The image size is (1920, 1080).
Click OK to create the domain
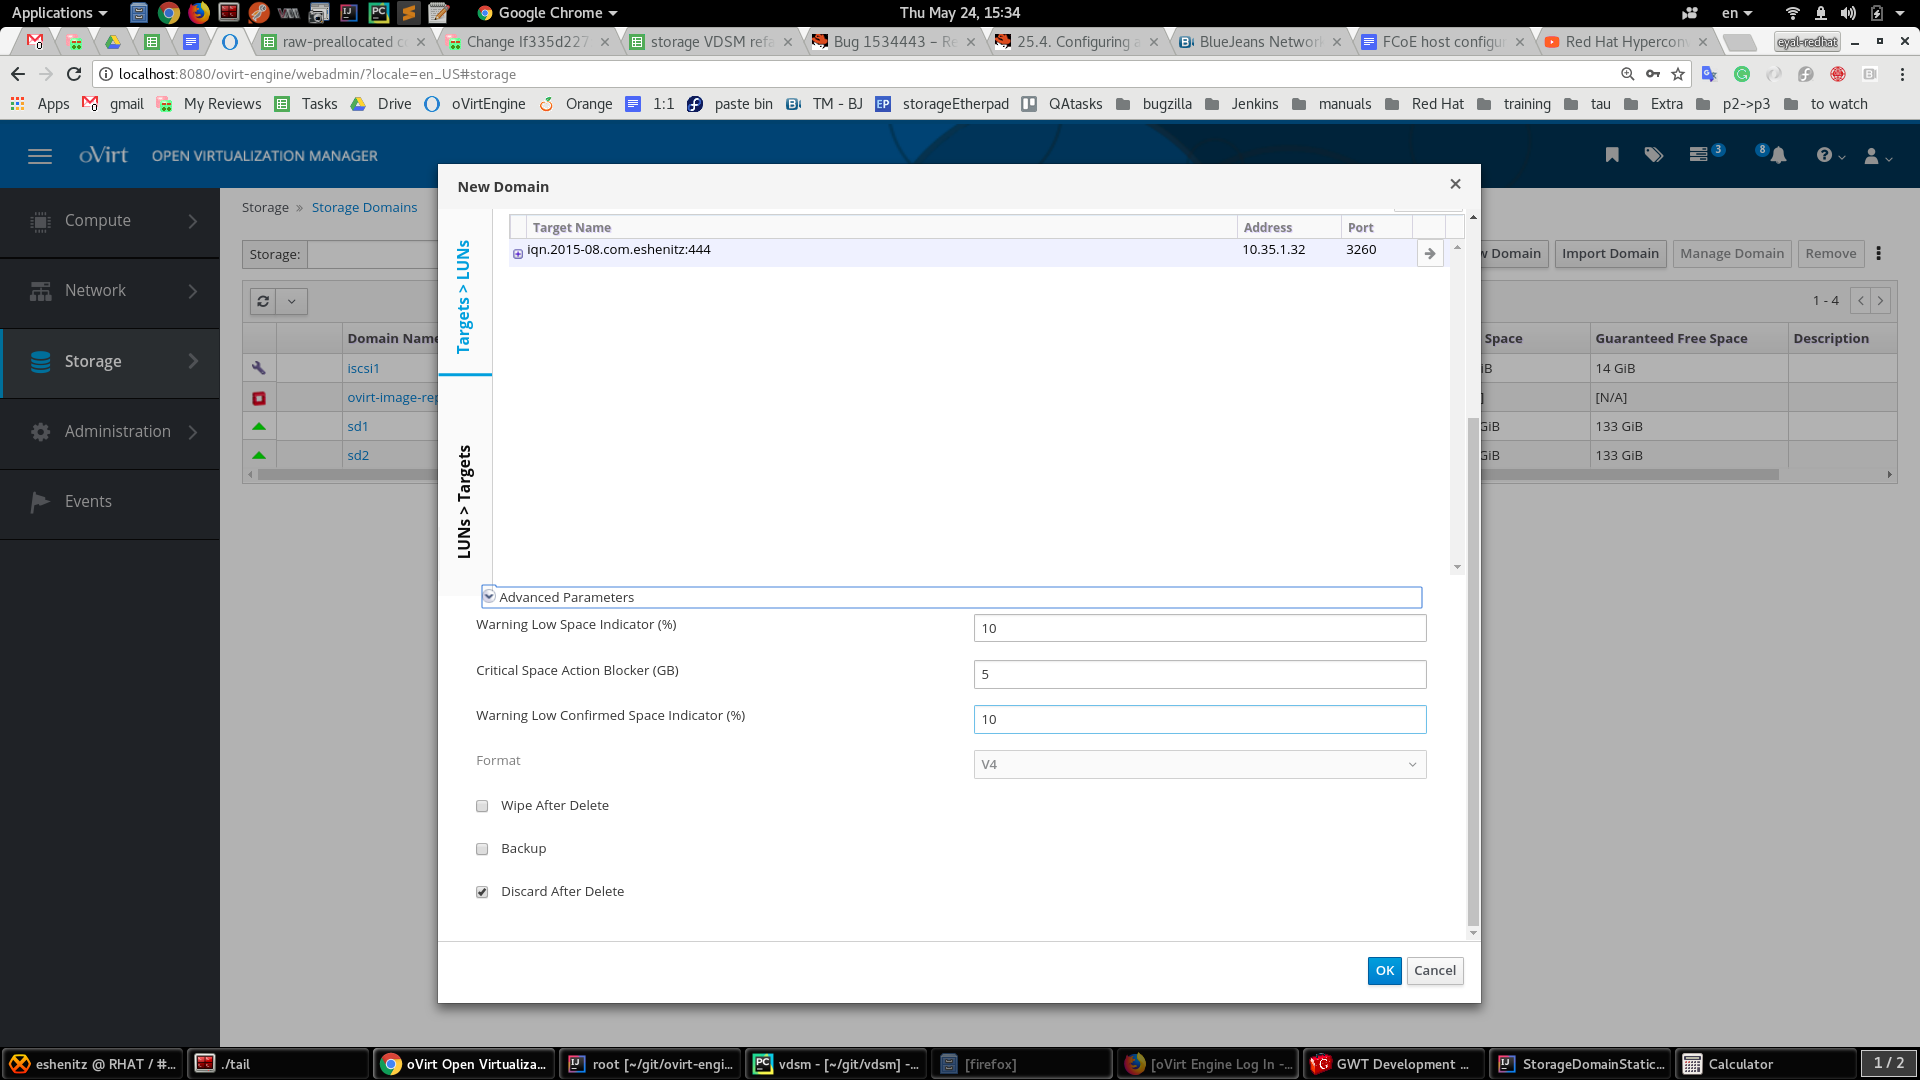[x=1384, y=970]
